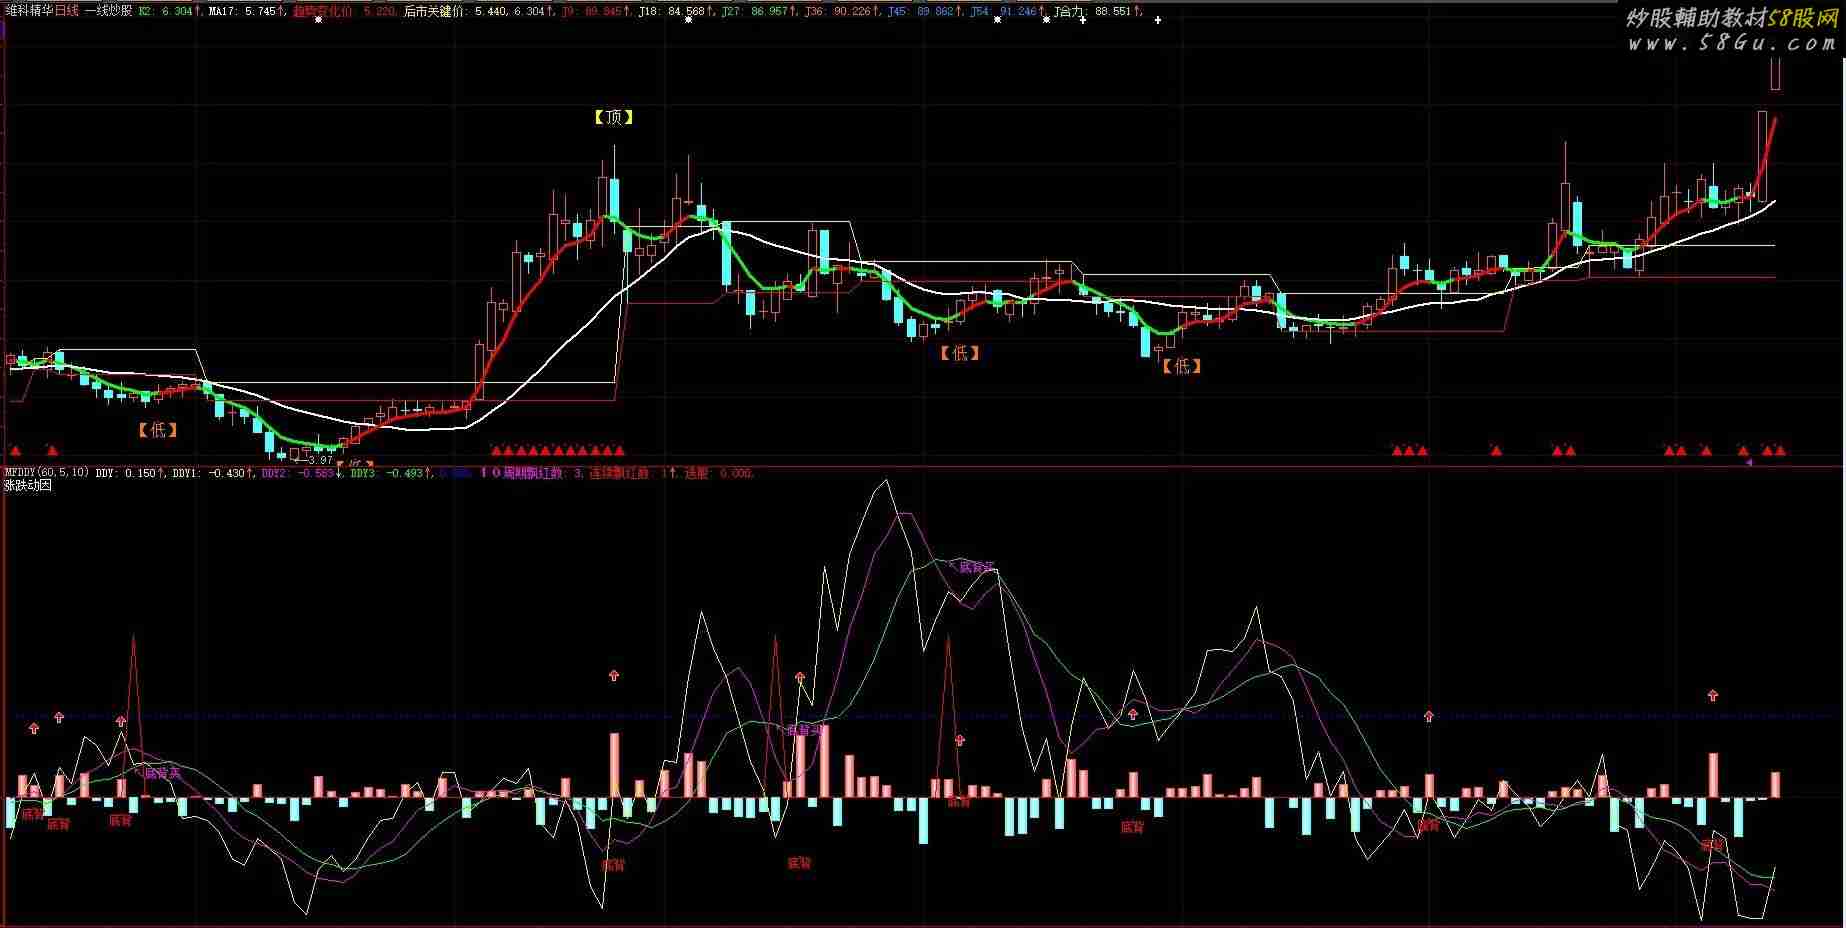Screen dimensions: 1846x928
Task: Click the 后市关键价 label
Action: point(435,11)
